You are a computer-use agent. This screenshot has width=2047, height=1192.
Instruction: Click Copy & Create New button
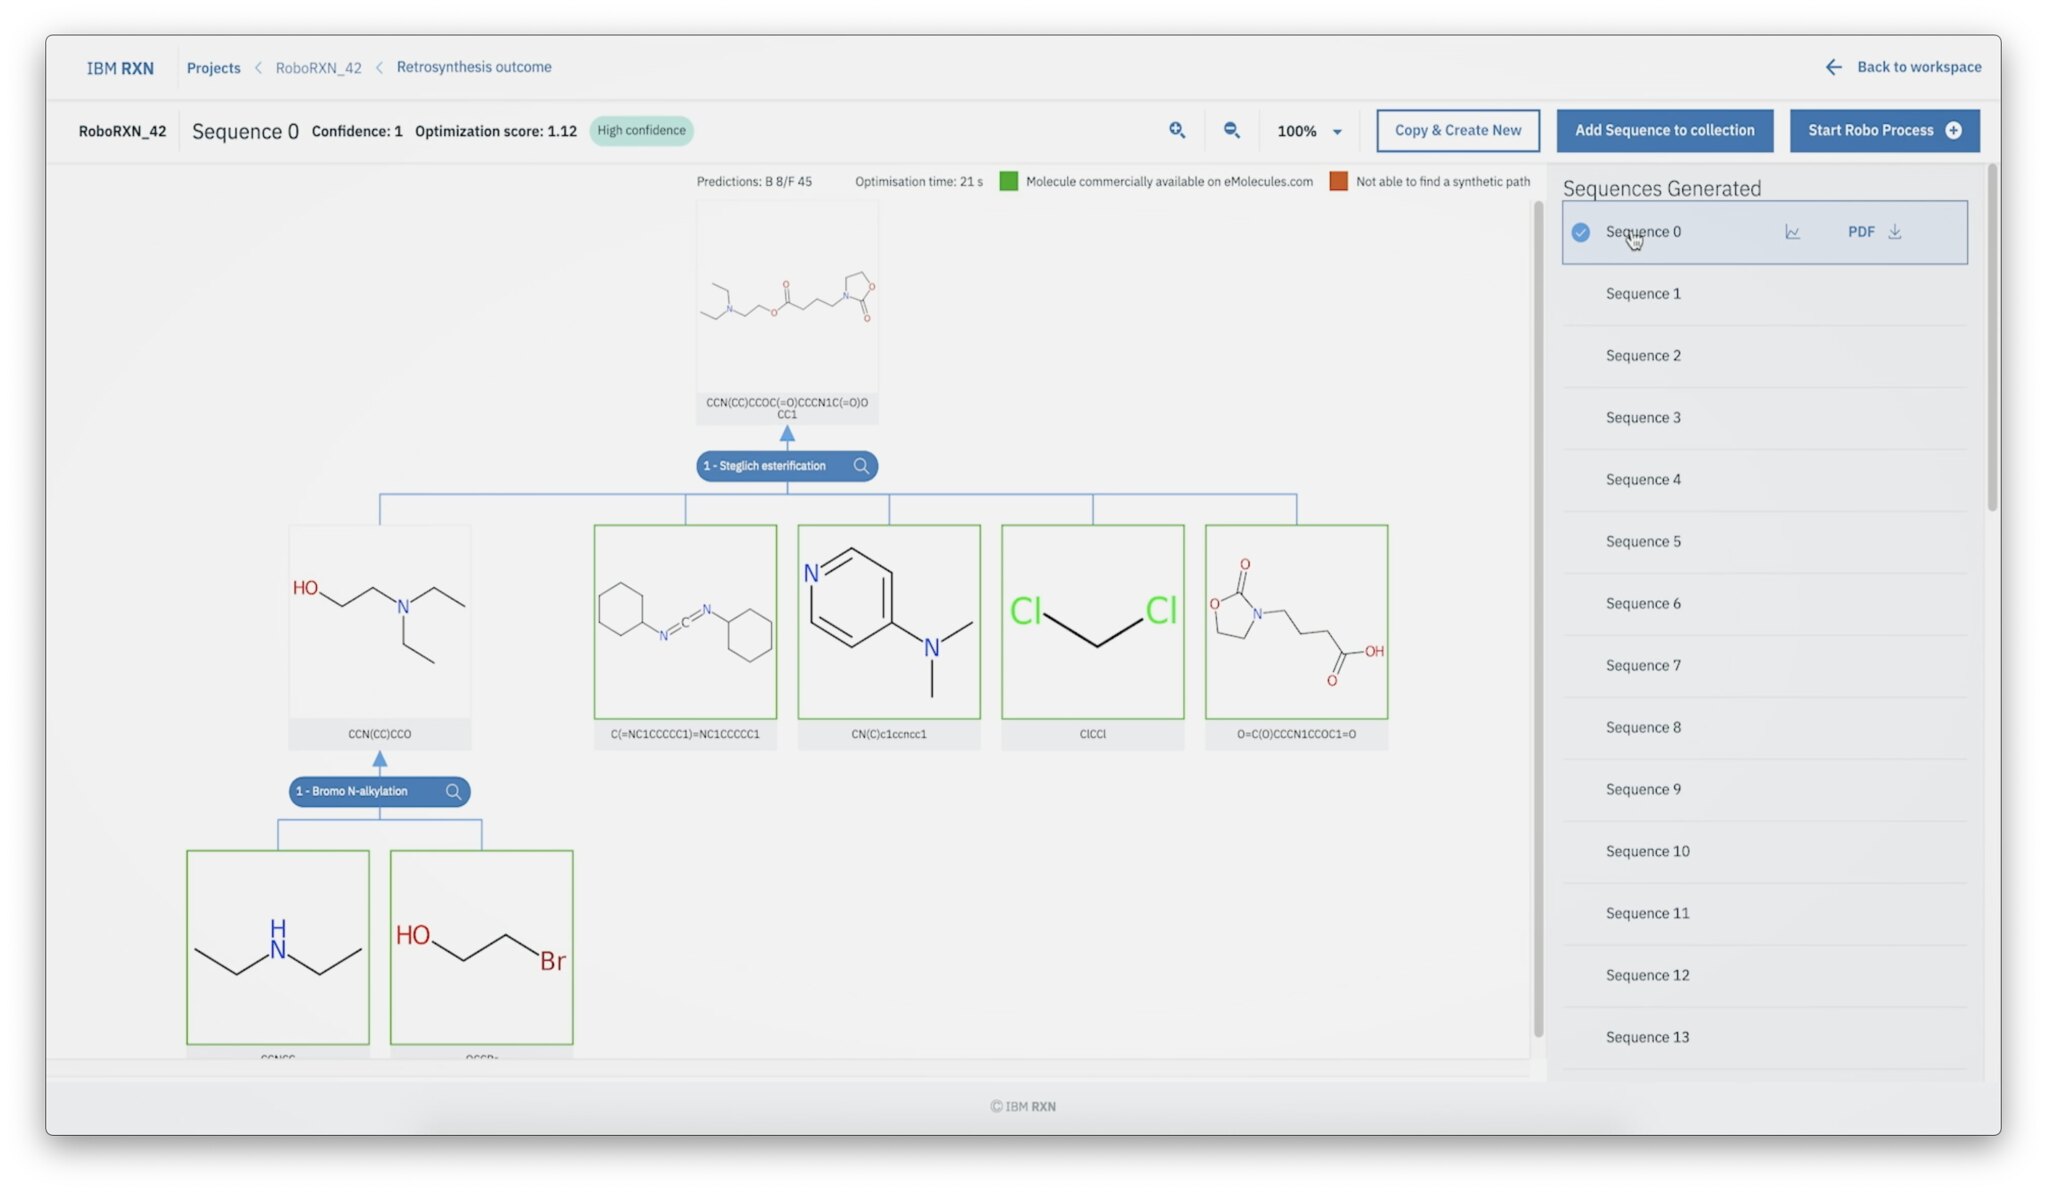pyautogui.click(x=1458, y=131)
